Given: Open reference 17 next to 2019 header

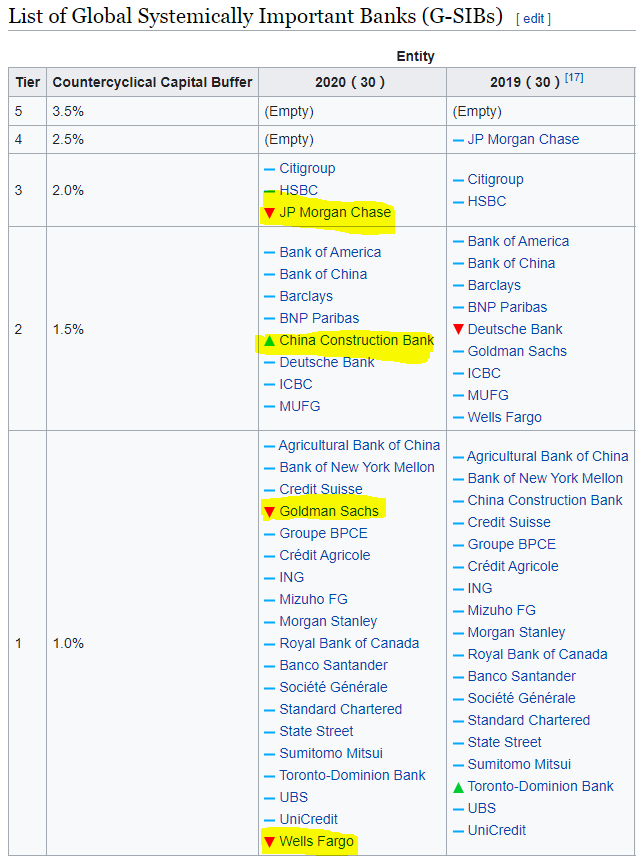Looking at the screenshot, I should click(x=574, y=78).
